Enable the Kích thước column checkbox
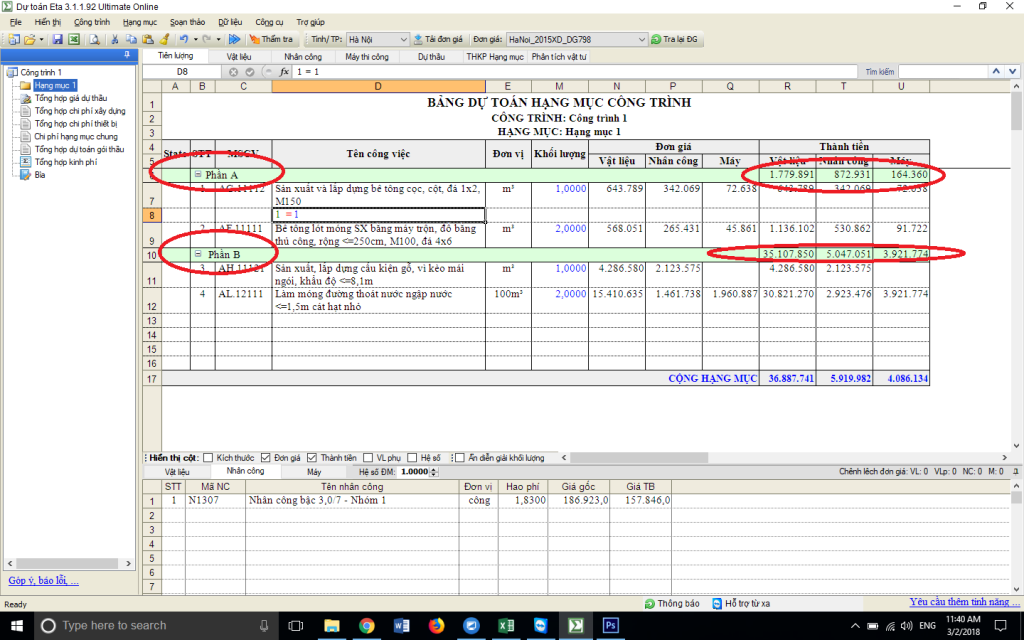The height and width of the screenshot is (640, 1024). coord(208,457)
